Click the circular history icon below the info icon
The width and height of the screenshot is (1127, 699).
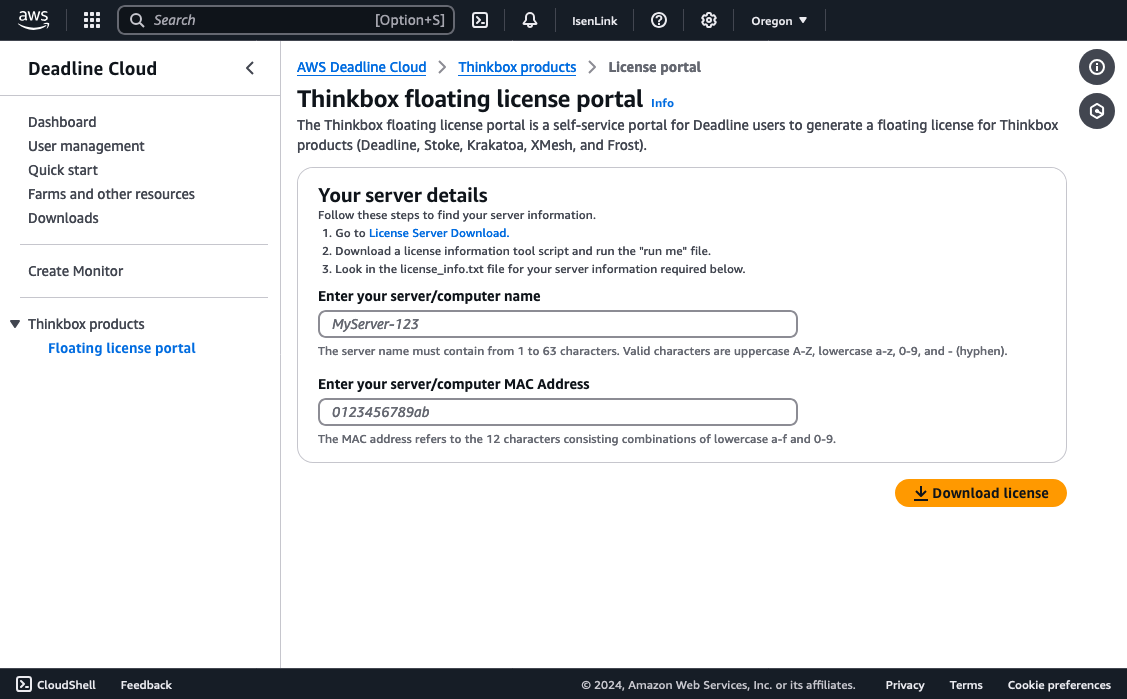[x=1096, y=111]
